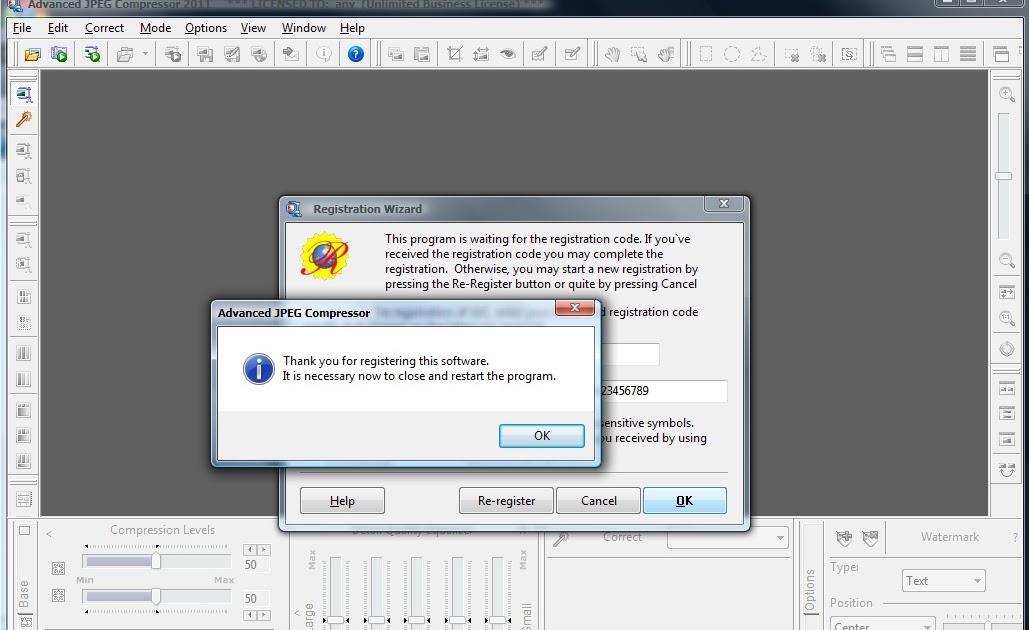Click the right arrow of the upper compression stepper
Screen dimensions: 1029x630
tap(263, 549)
